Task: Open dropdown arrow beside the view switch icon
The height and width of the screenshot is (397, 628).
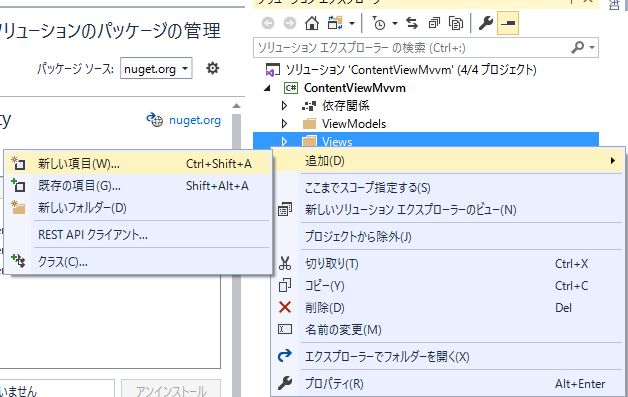Action: coord(352,23)
